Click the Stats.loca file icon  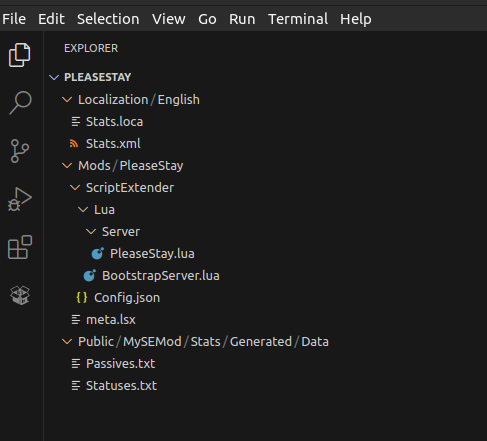tap(76, 122)
